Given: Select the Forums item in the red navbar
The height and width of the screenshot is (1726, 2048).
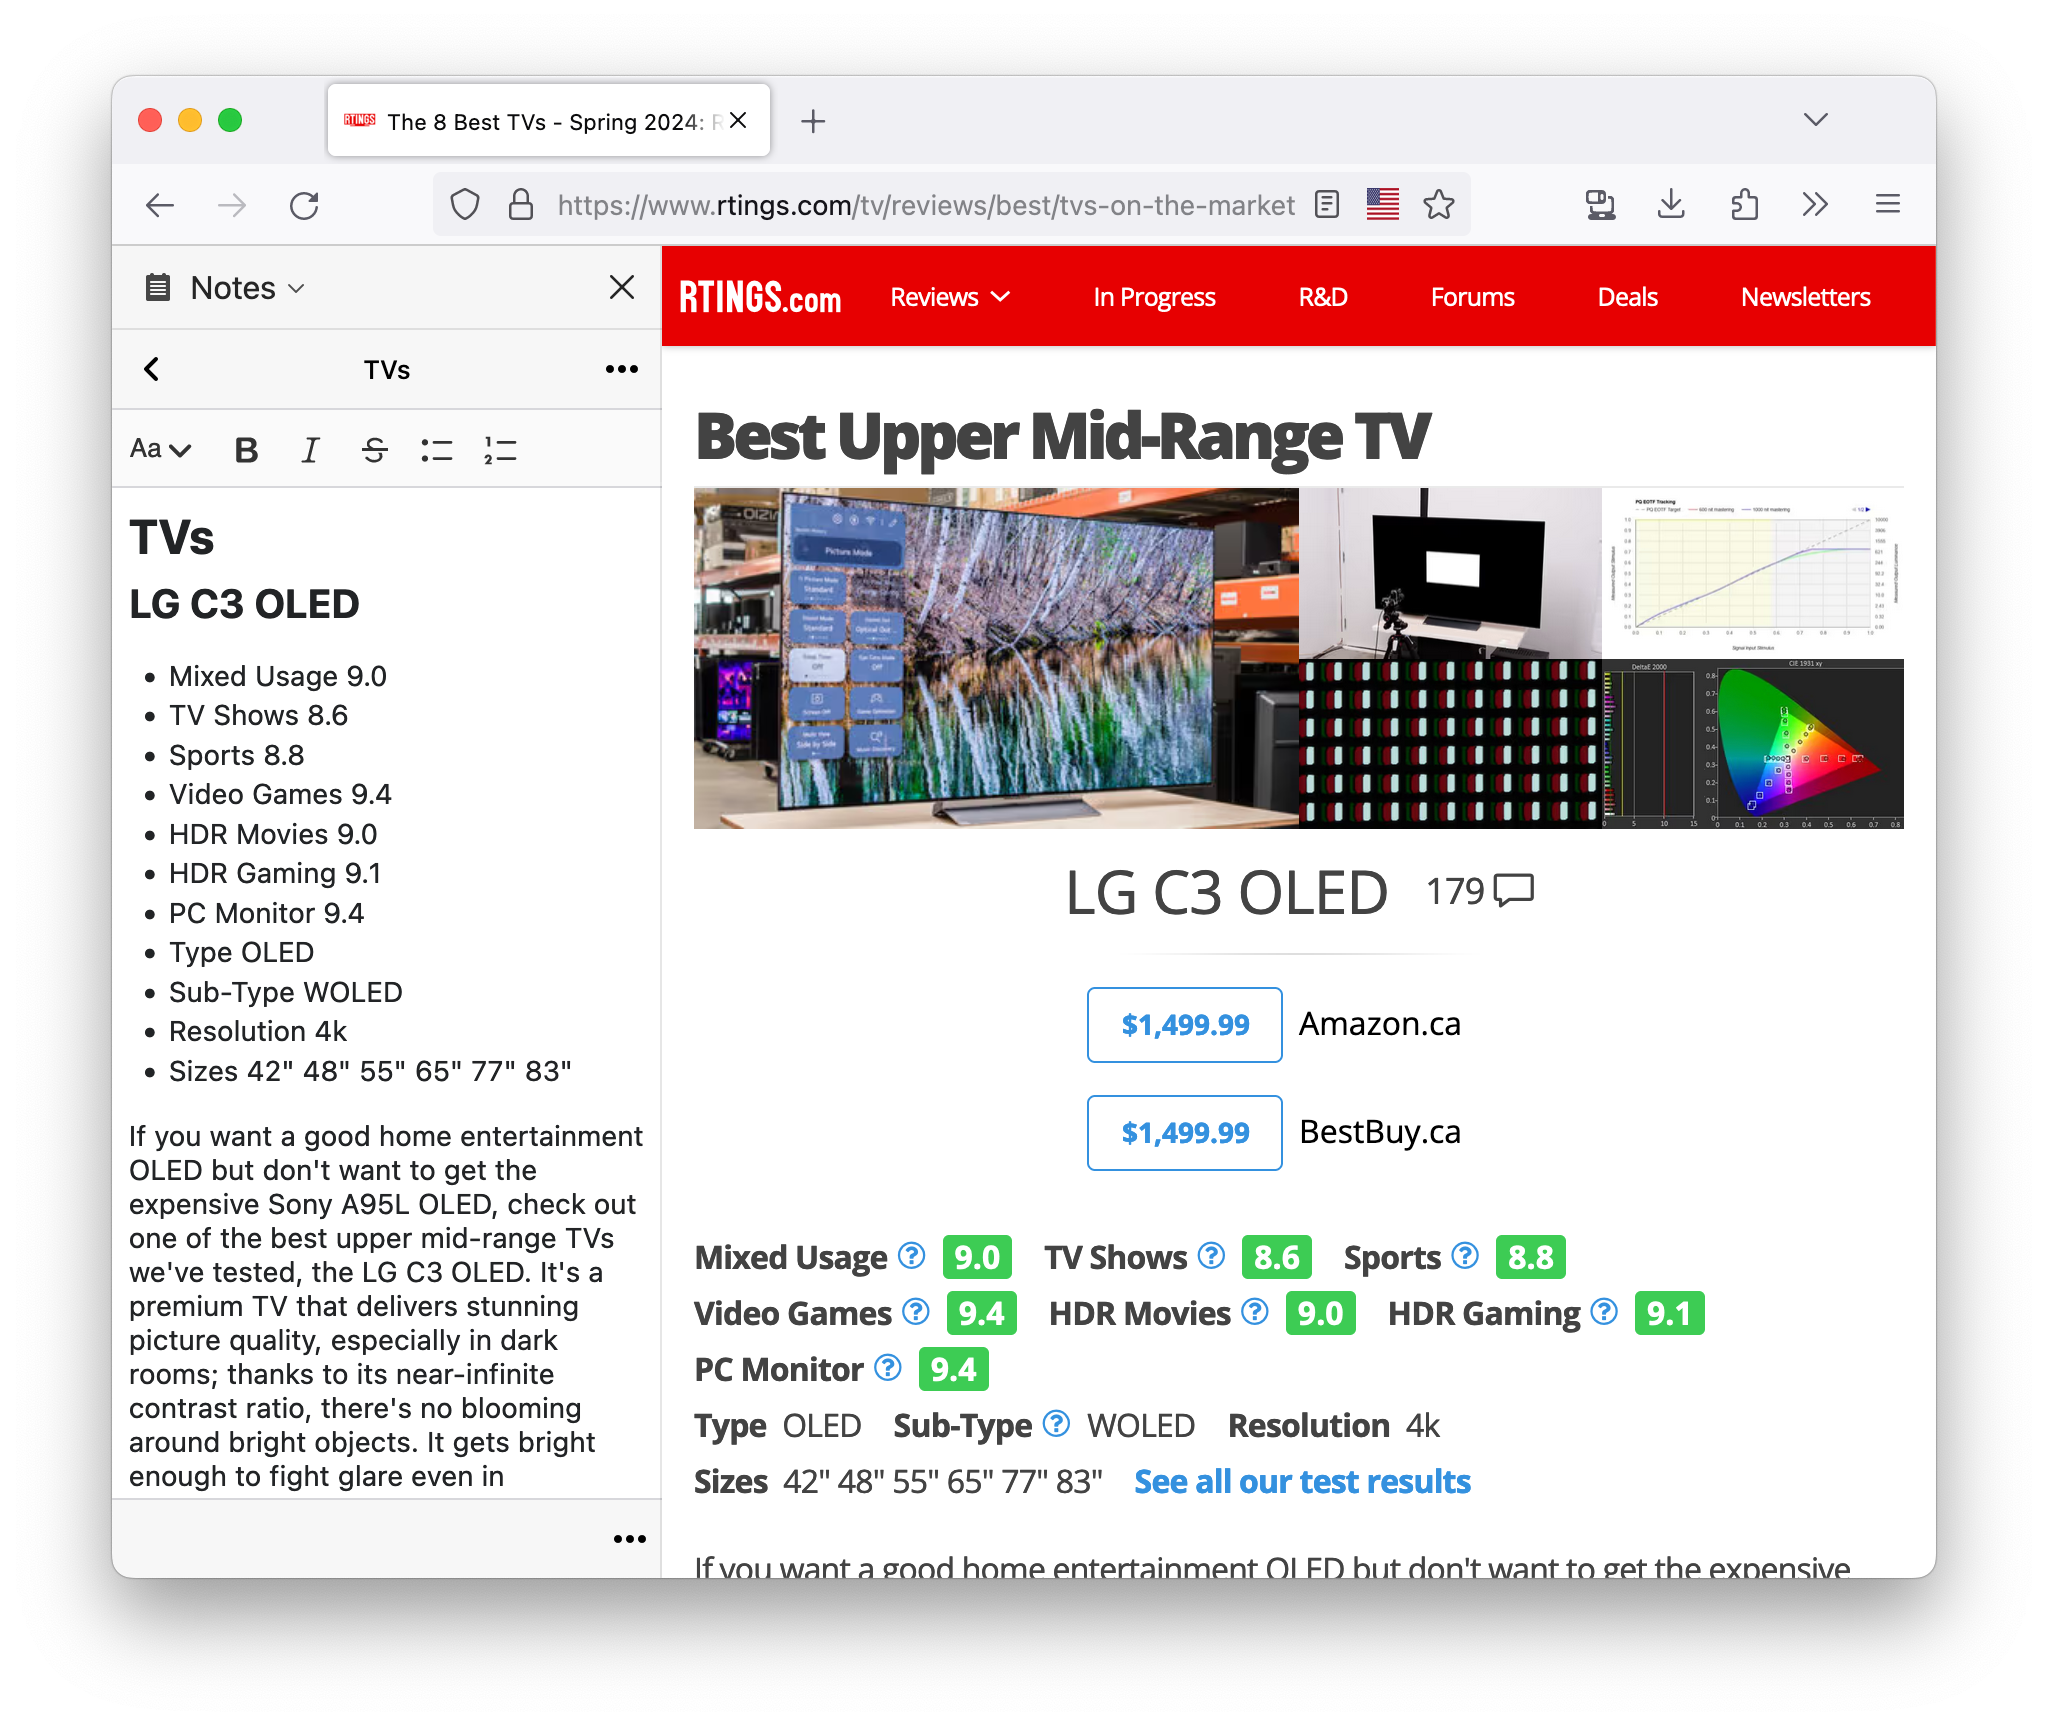Looking at the screenshot, I should tap(1471, 296).
